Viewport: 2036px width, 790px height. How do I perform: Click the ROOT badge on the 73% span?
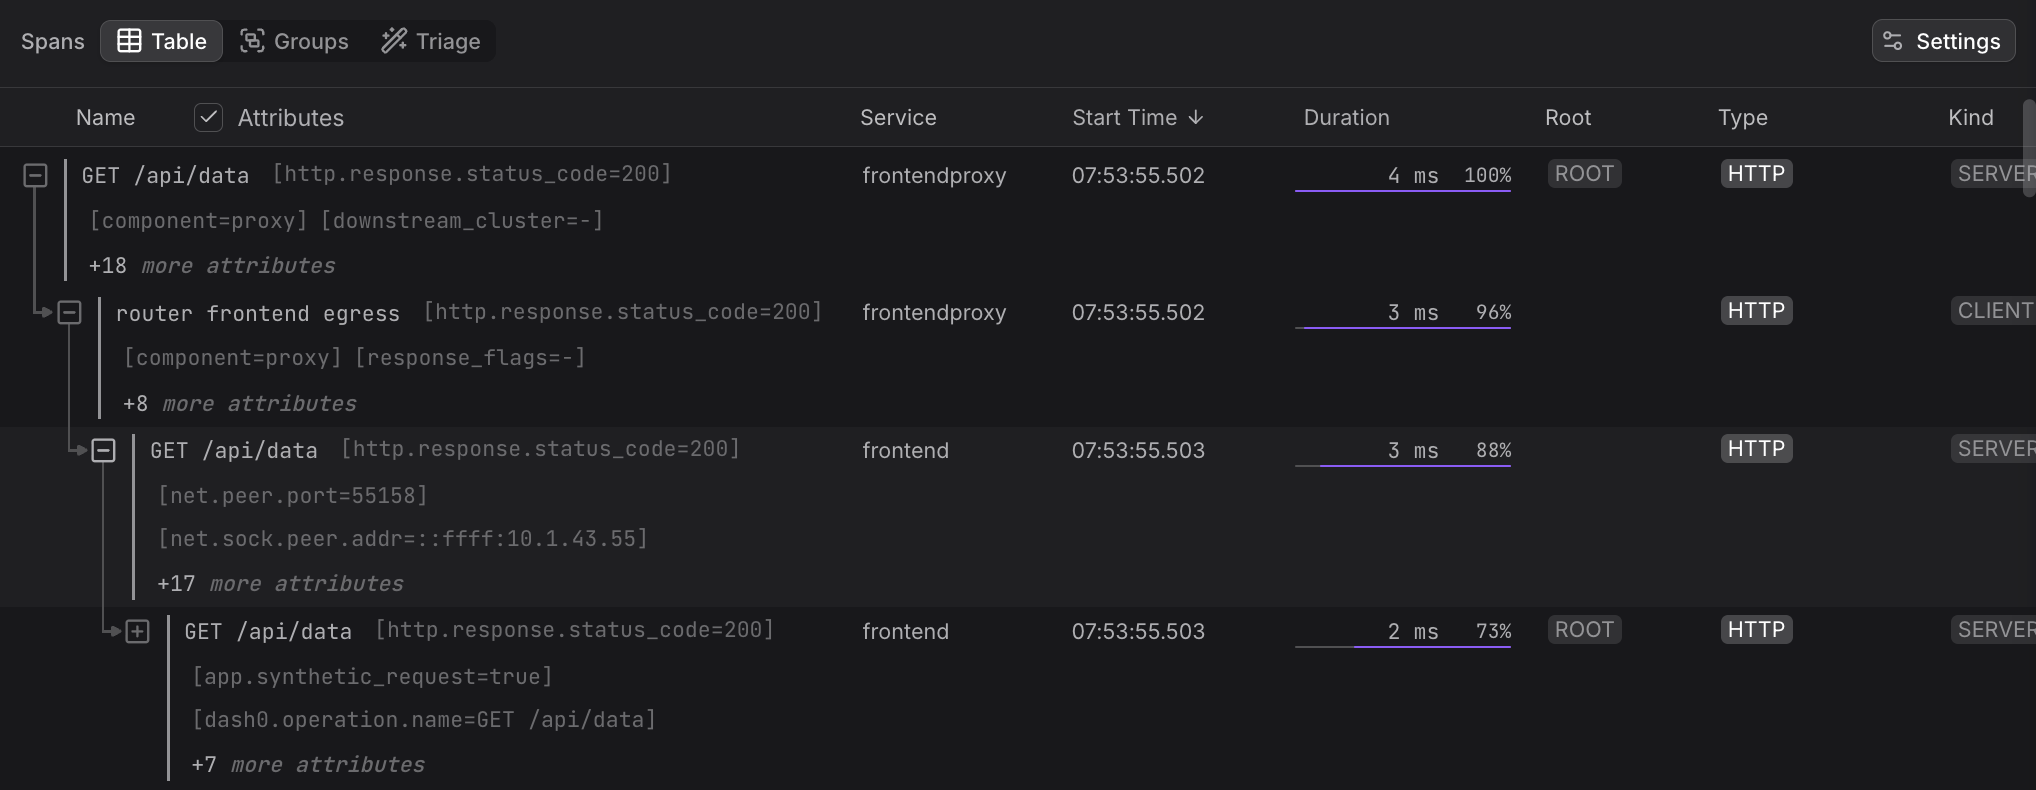pyautogui.click(x=1584, y=630)
